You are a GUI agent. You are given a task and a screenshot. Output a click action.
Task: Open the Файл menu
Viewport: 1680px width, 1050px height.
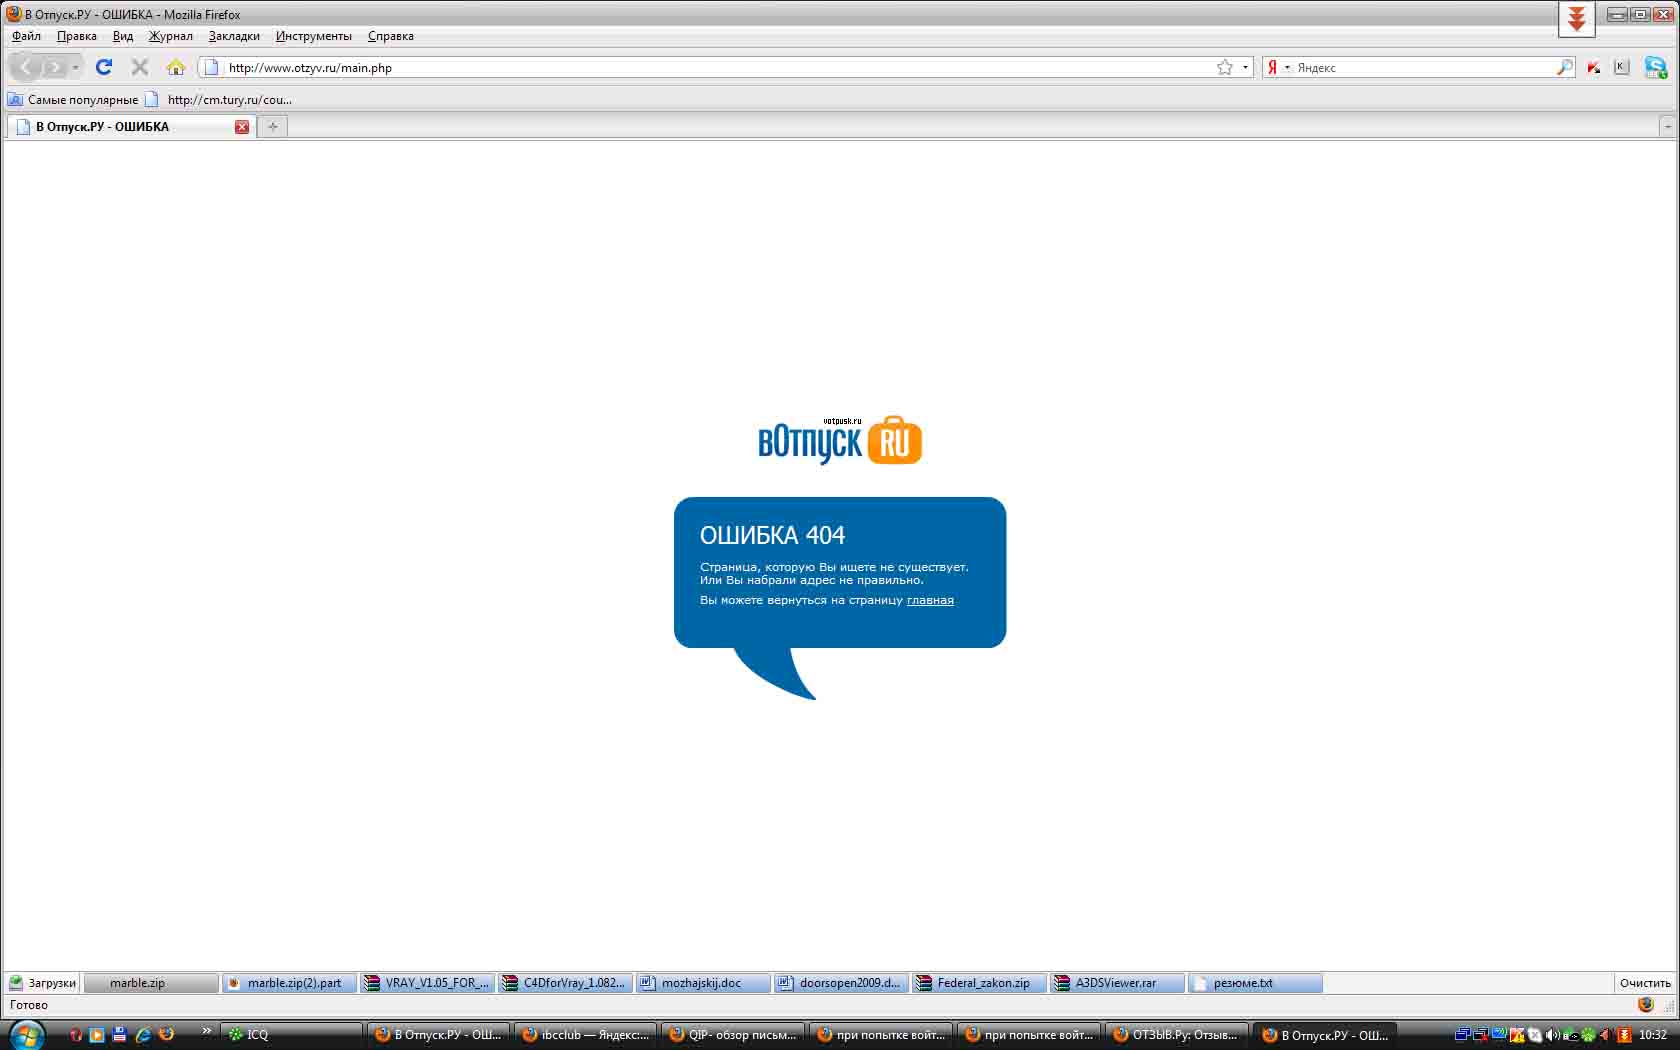26,36
